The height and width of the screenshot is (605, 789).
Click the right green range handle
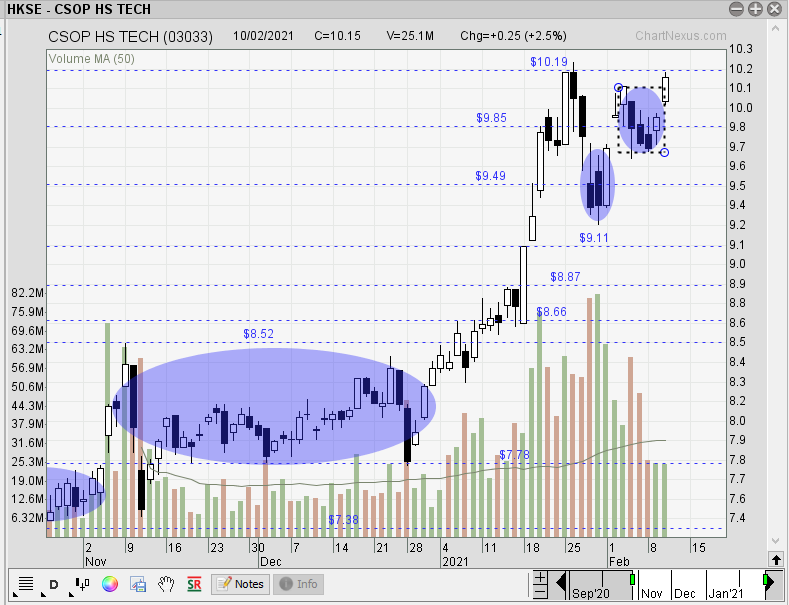766,581
